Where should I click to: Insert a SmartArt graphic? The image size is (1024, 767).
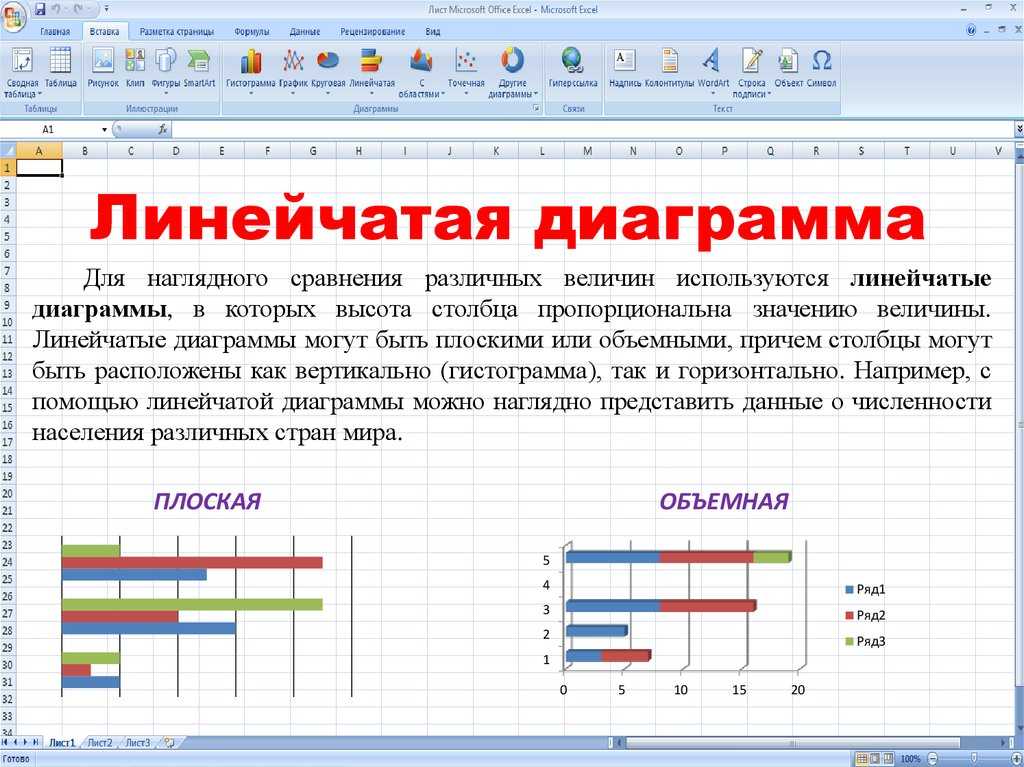(199, 67)
